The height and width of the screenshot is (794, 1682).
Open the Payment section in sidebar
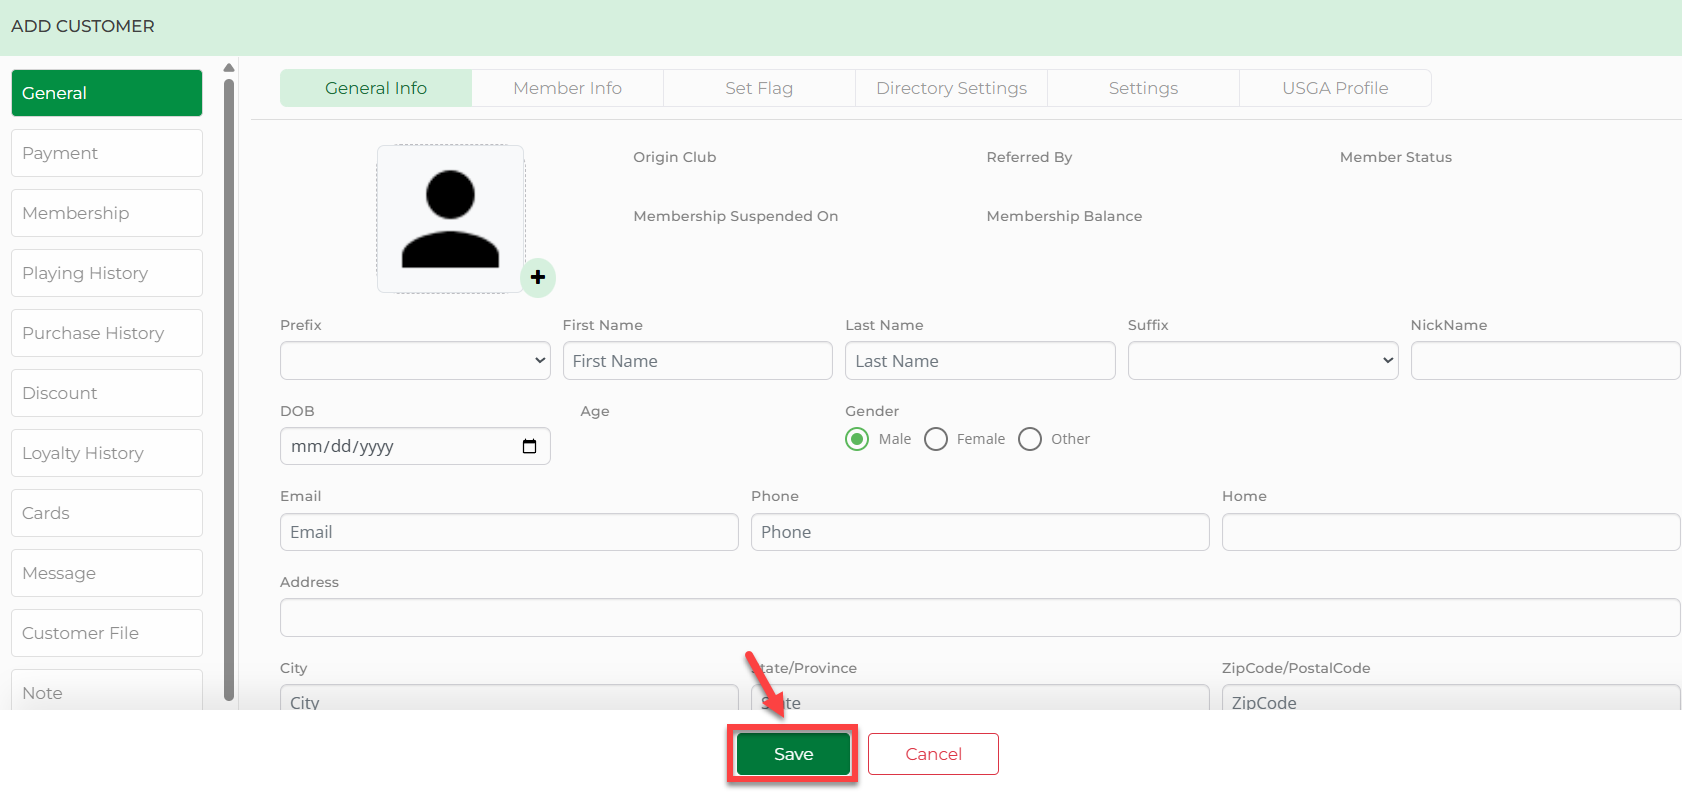click(x=107, y=153)
